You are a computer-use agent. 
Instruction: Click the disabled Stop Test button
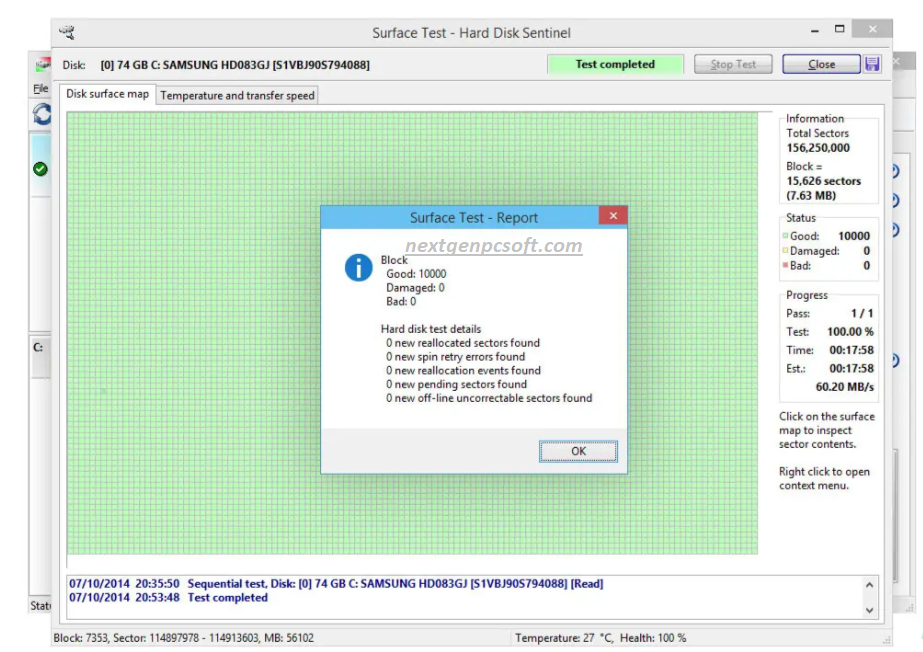click(733, 63)
